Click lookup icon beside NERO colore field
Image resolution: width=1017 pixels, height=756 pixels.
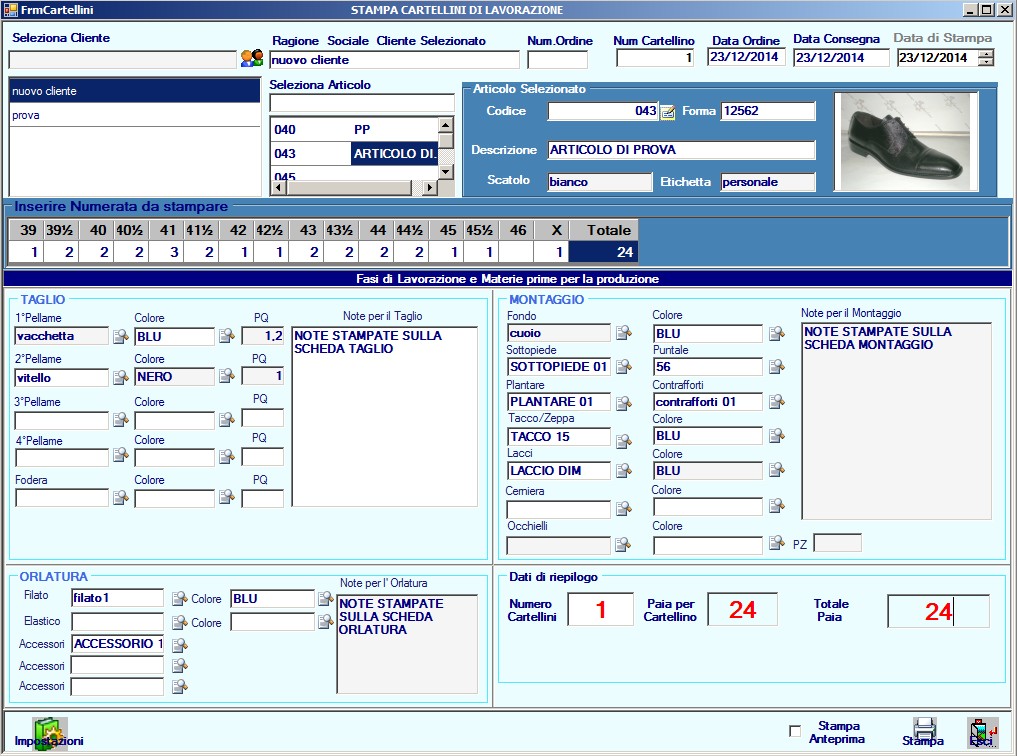point(226,376)
